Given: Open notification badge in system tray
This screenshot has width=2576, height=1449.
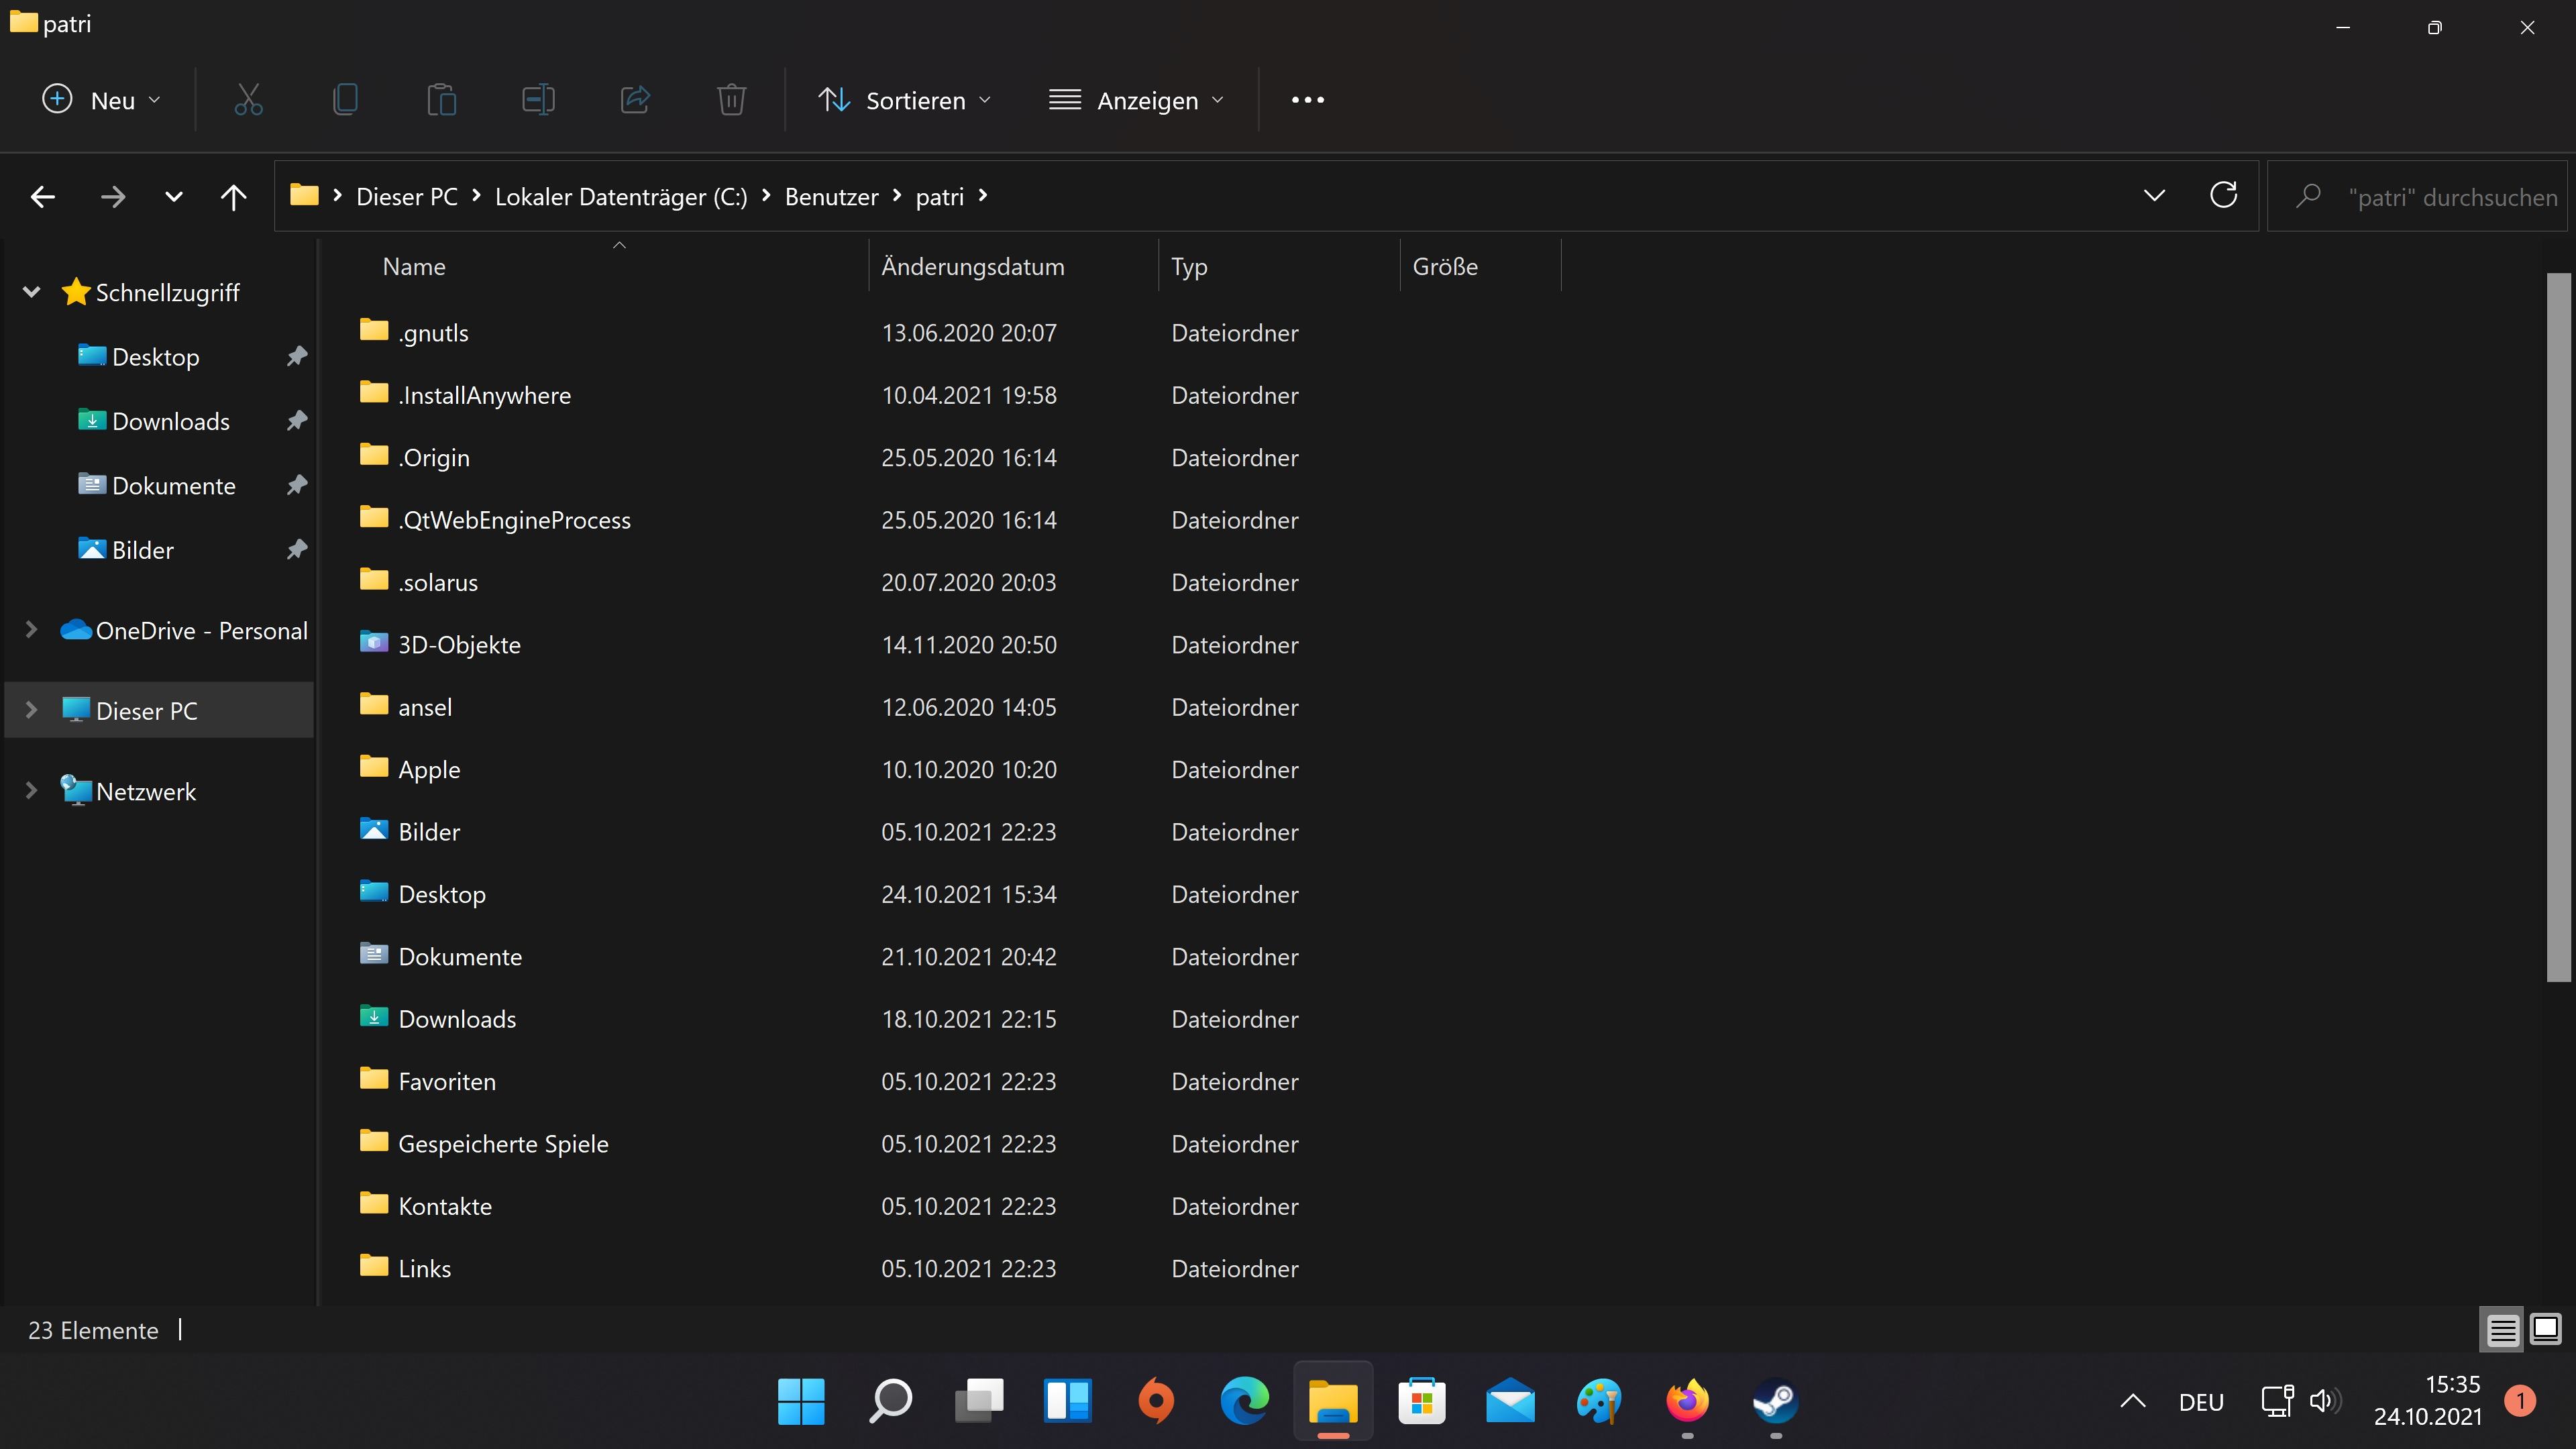Looking at the screenshot, I should tap(2520, 1401).
